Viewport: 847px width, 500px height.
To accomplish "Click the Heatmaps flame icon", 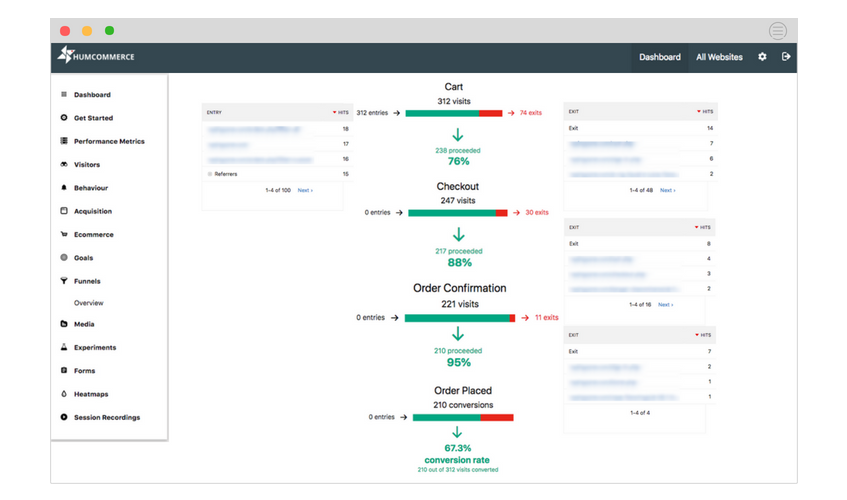I will point(64,394).
